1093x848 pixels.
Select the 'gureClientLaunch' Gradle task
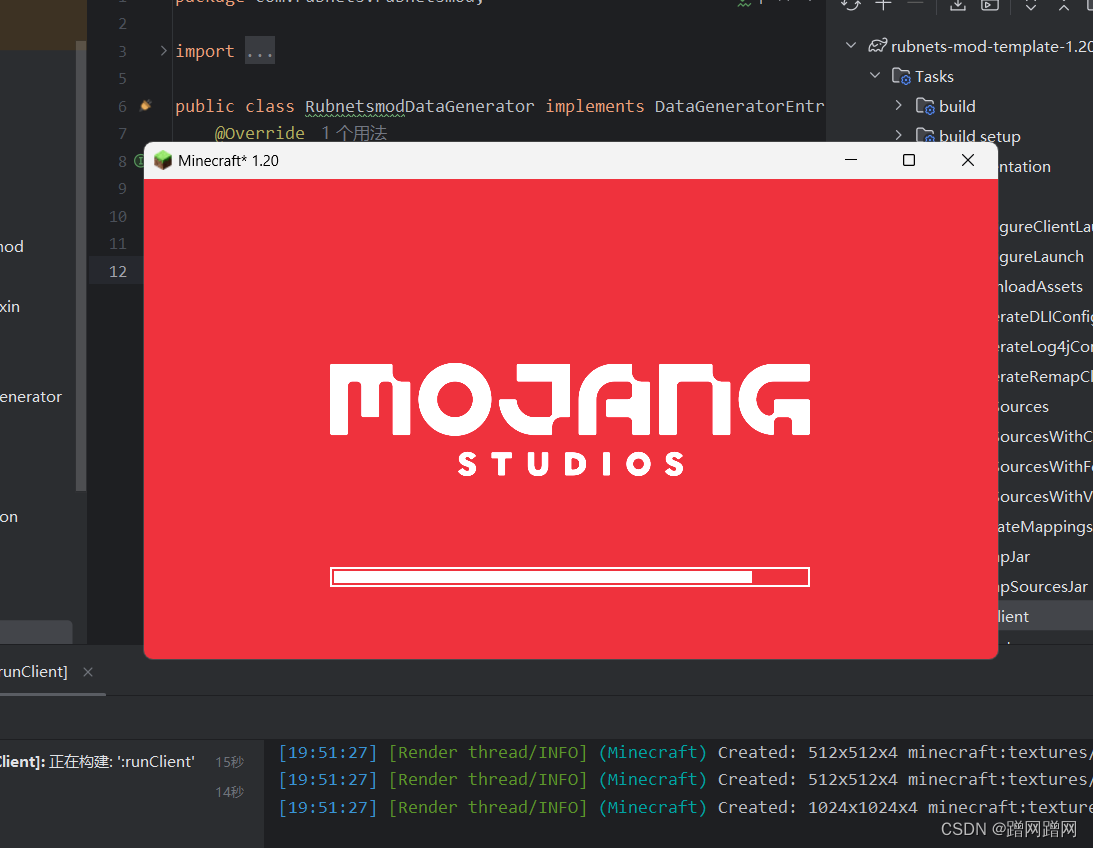coord(1046,226)
